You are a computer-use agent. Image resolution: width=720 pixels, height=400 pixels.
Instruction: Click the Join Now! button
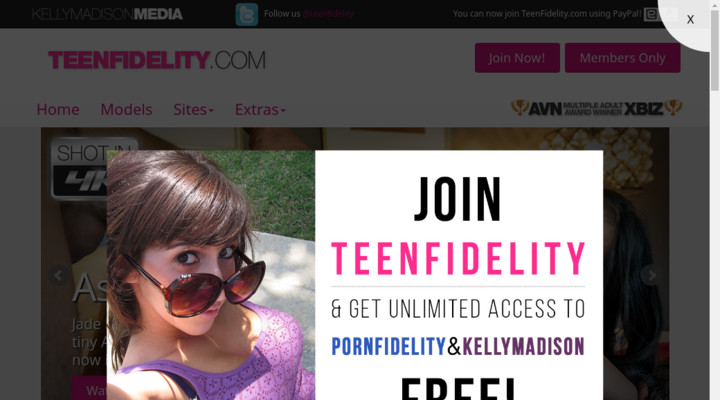517,58
